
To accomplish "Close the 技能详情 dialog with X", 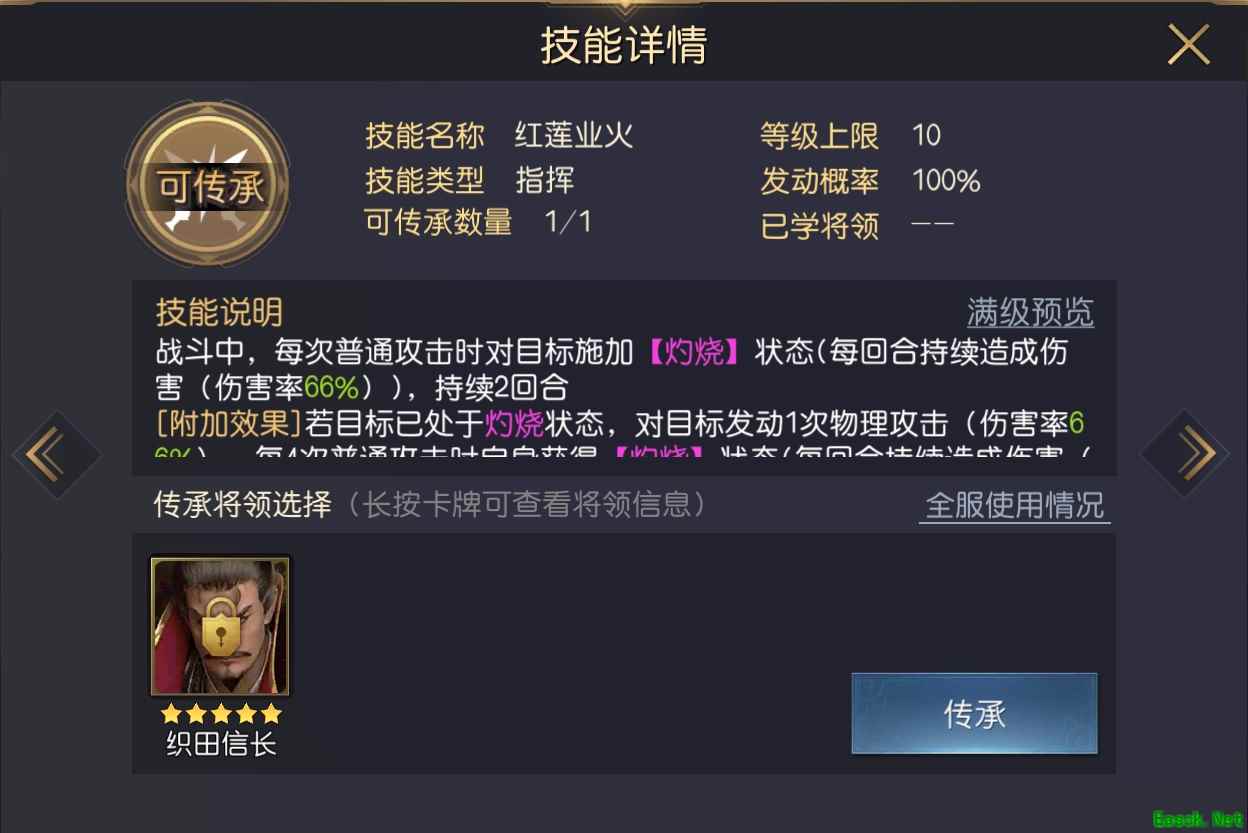I will [x=1189, y=45].
